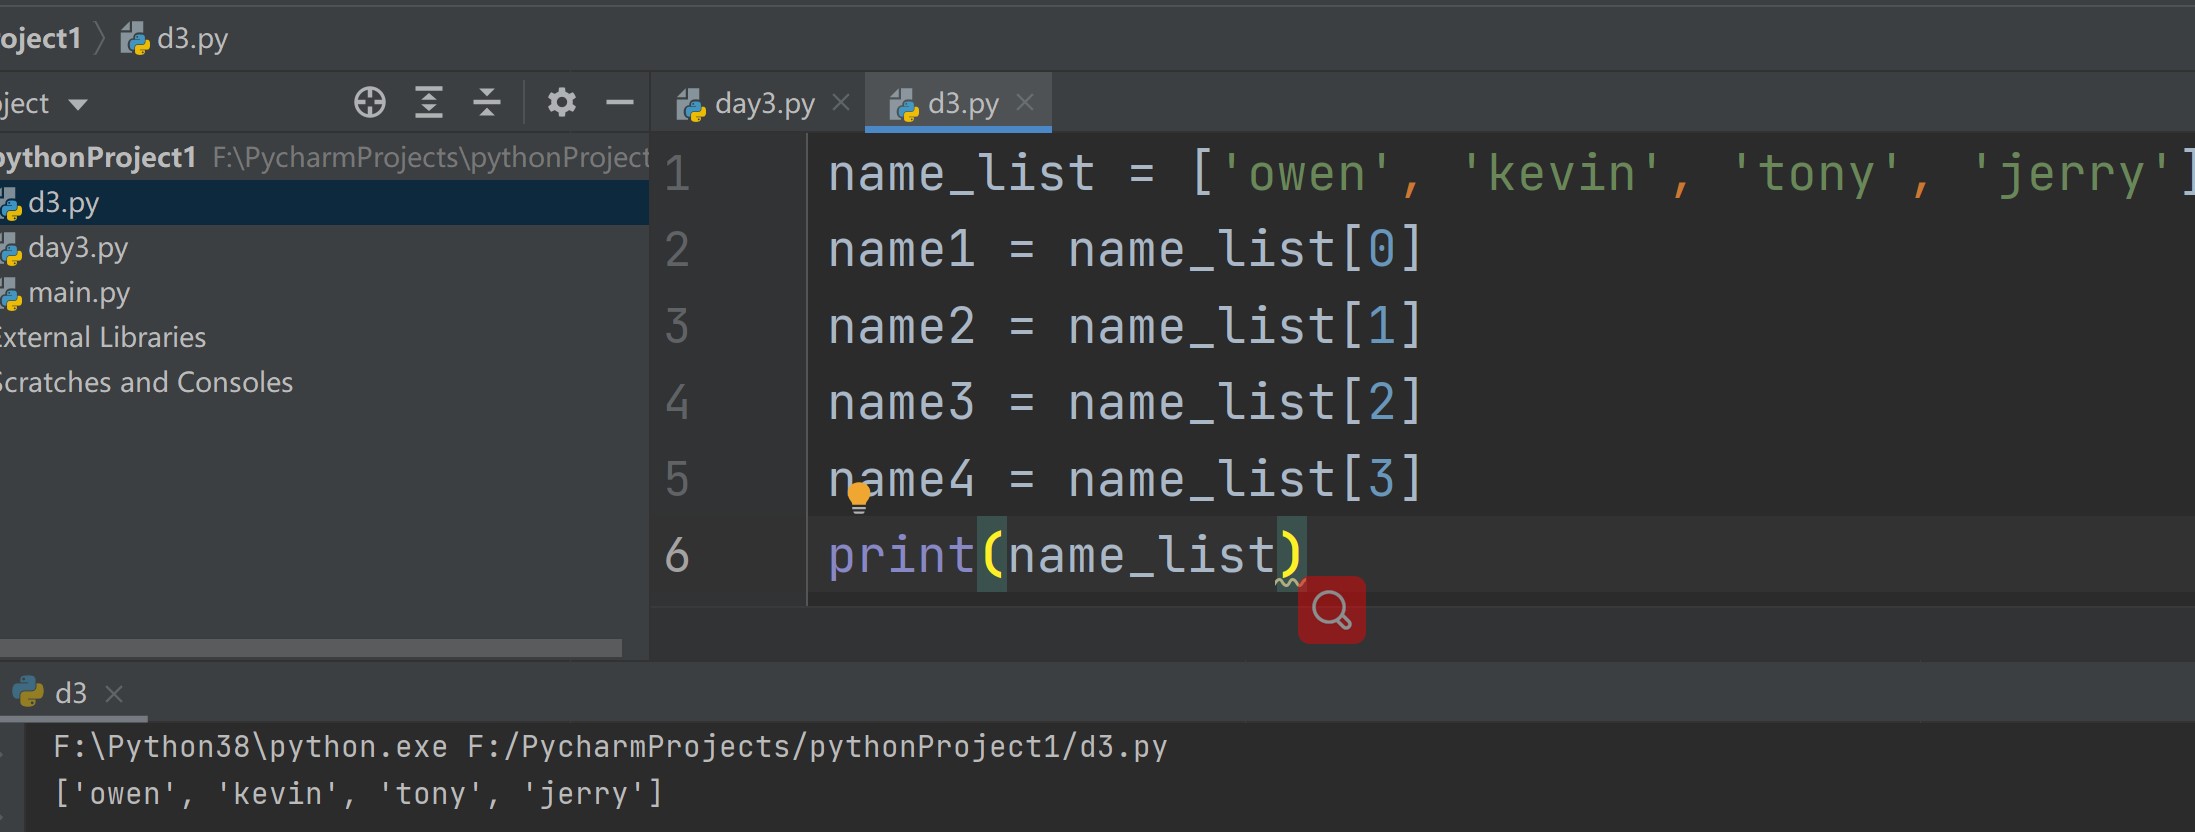
Task: Expand External Libraries node
Action: [103, 338]
